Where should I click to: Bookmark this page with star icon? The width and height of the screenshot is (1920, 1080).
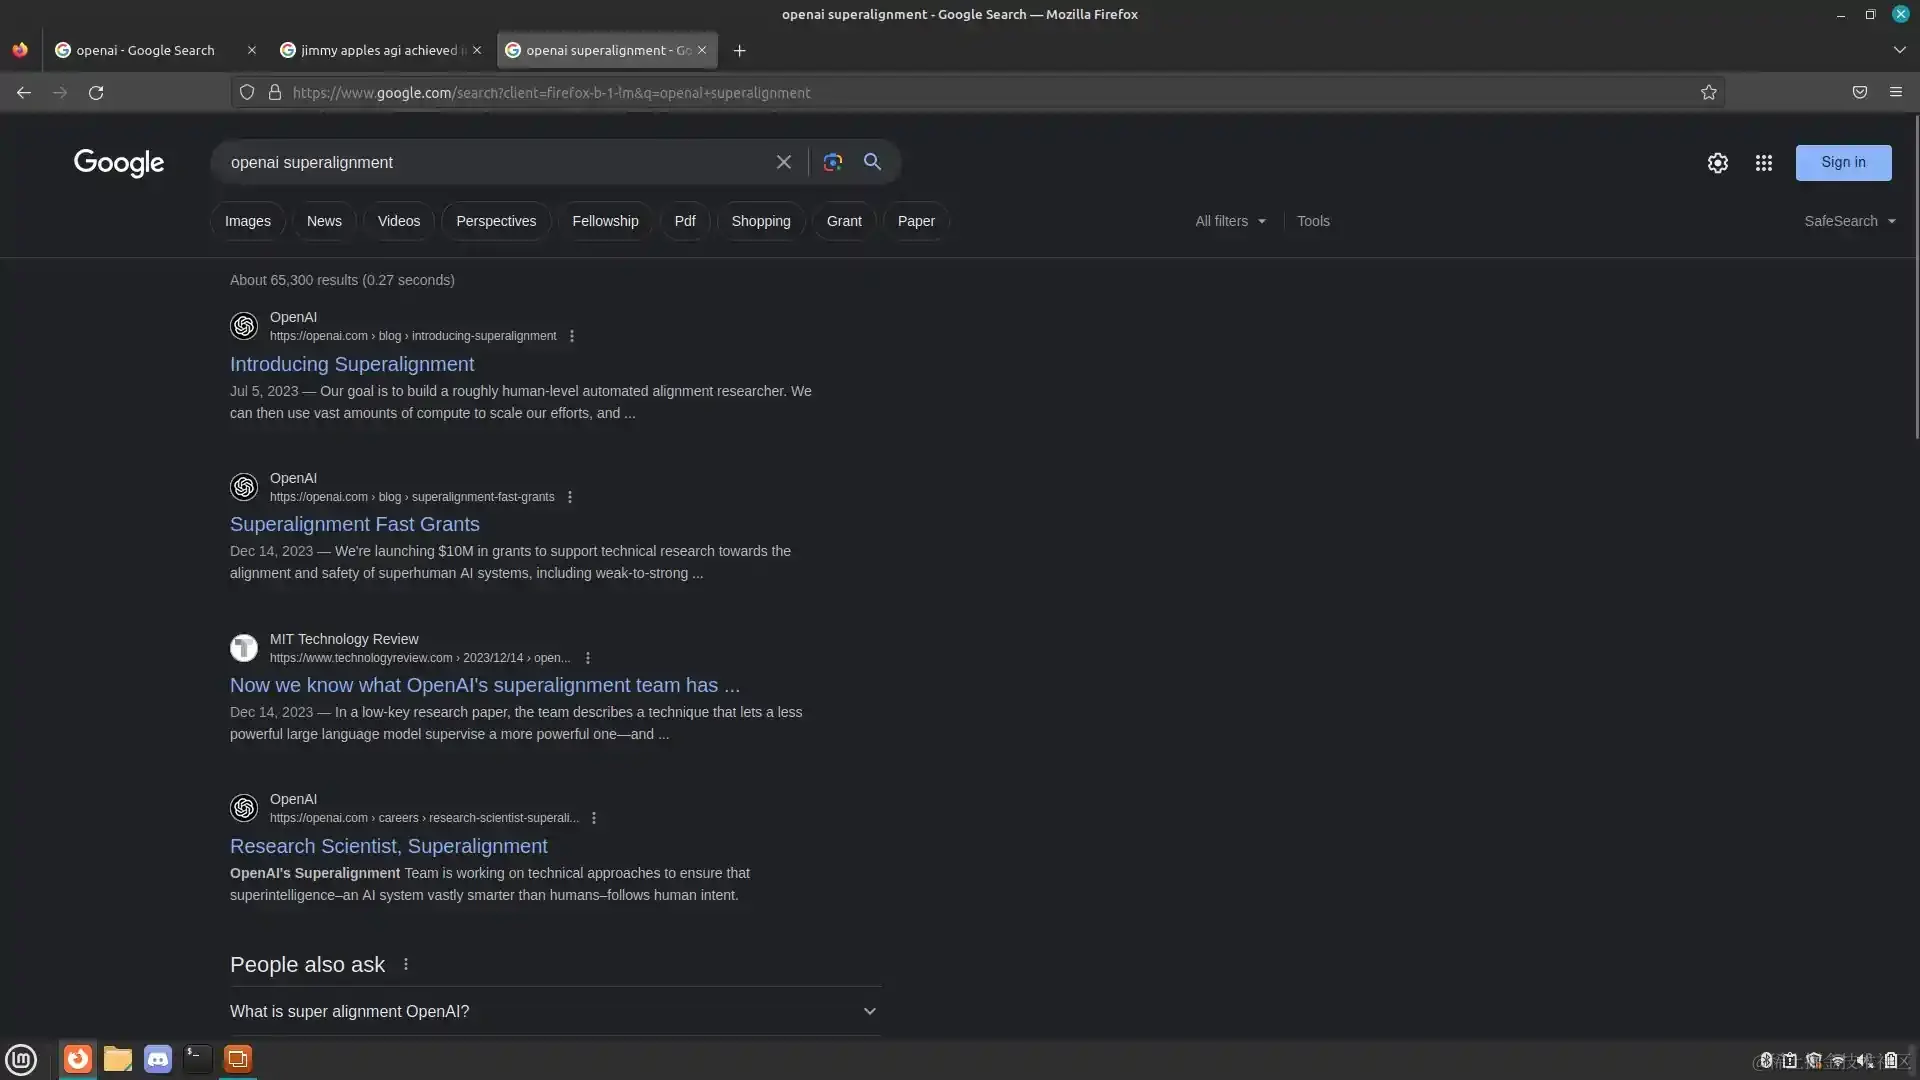pos(1708,92)
